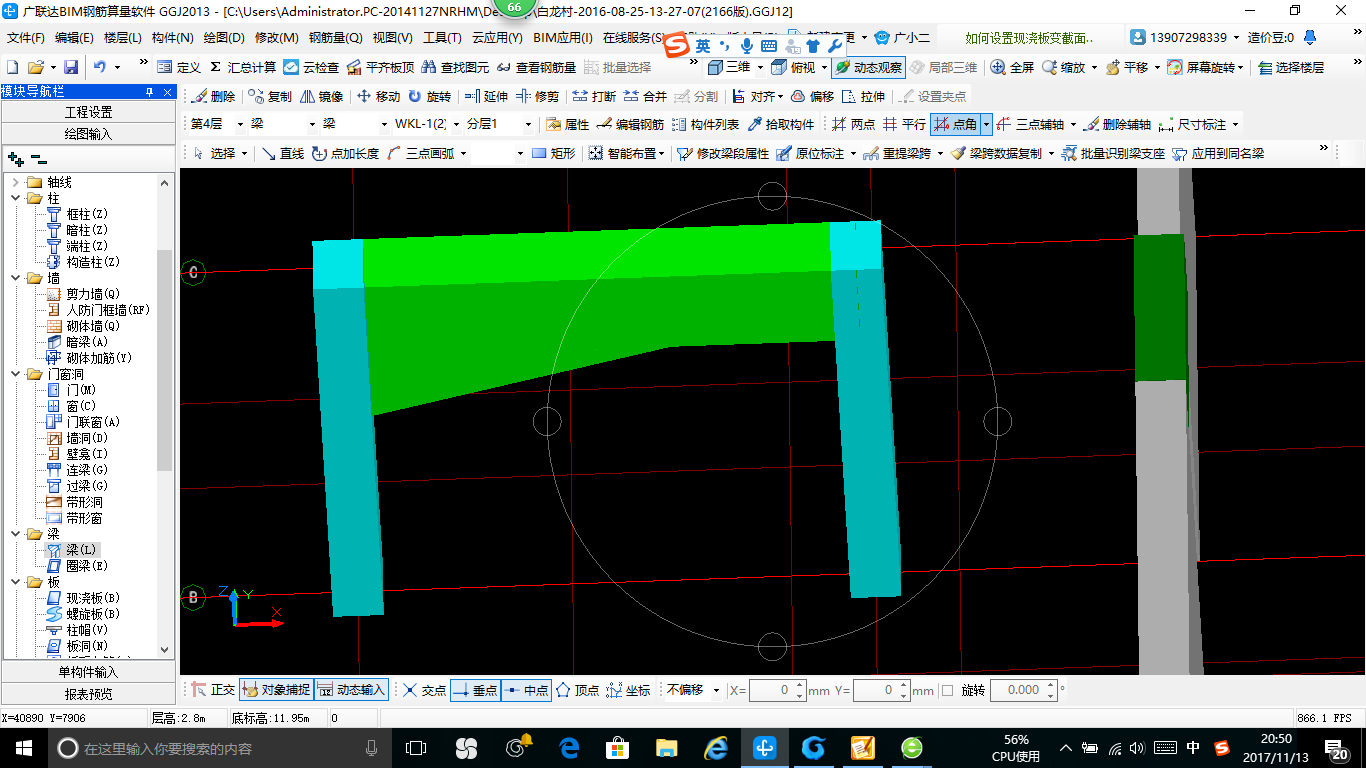
Task: Click the X coordinate input field
Action: [777, 690]
